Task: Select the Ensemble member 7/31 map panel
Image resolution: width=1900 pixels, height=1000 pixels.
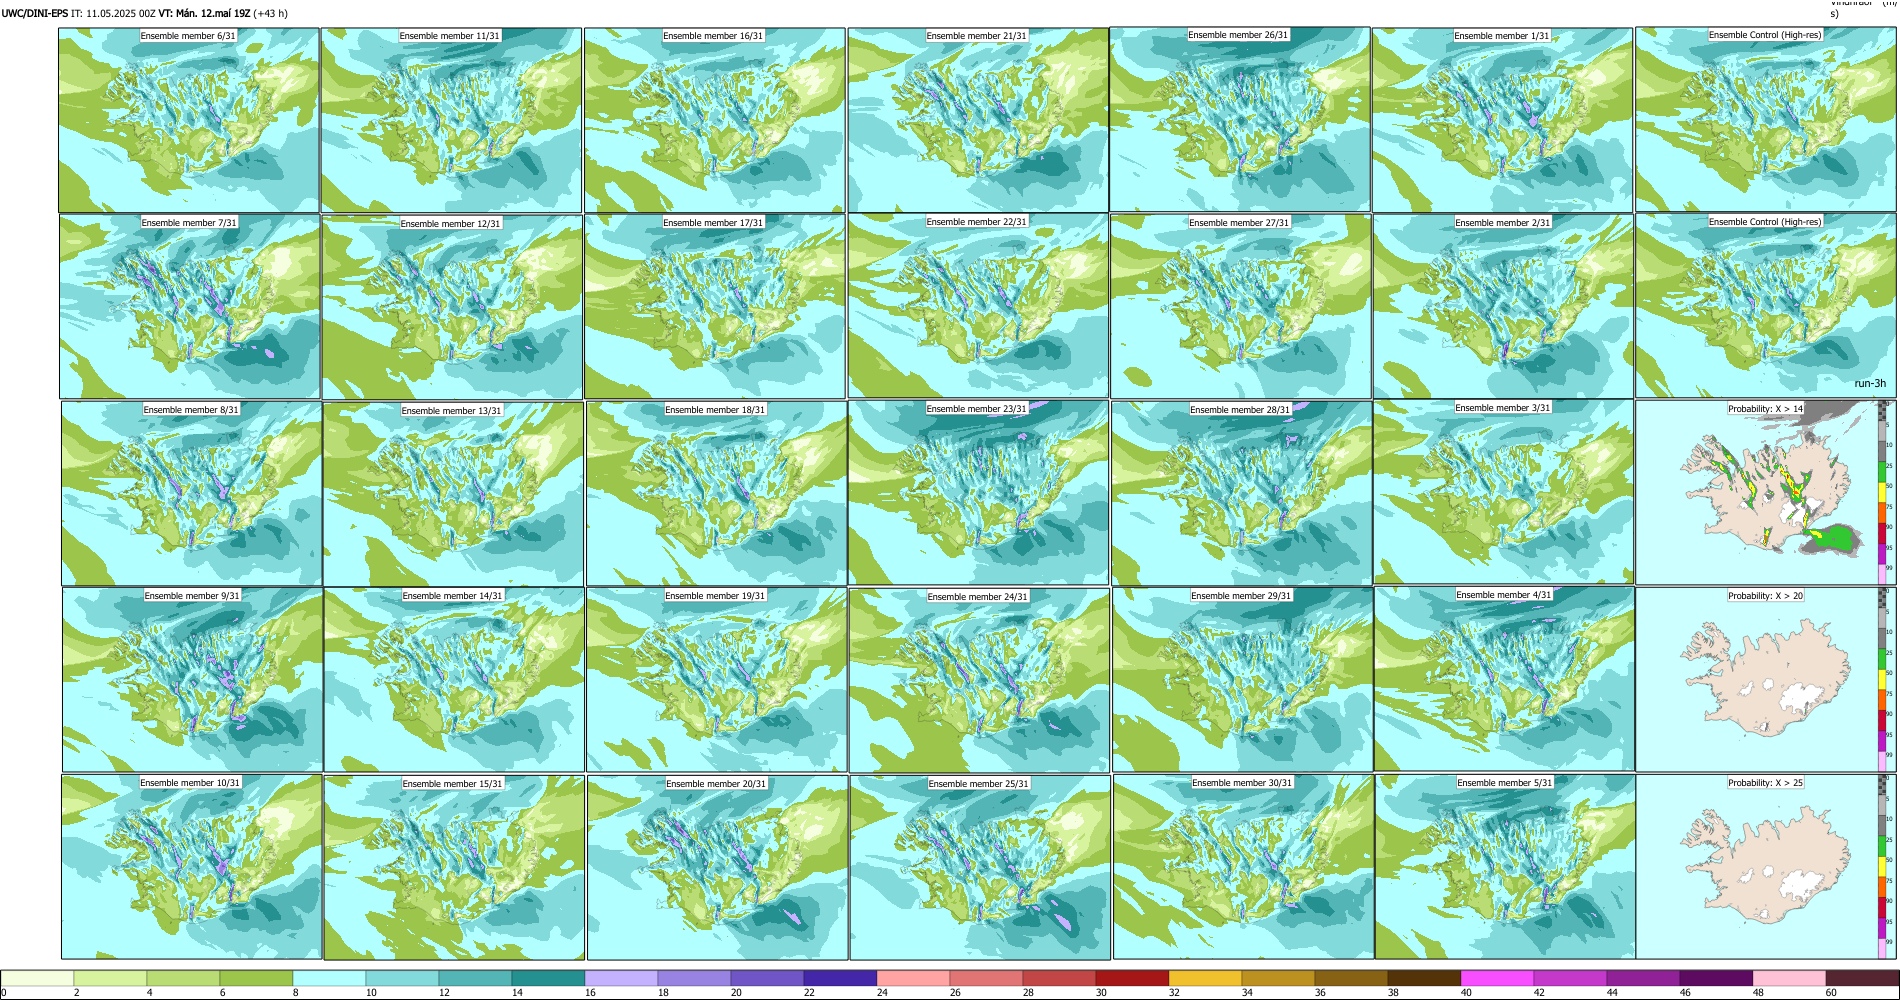Action: (x=190, y=307)
